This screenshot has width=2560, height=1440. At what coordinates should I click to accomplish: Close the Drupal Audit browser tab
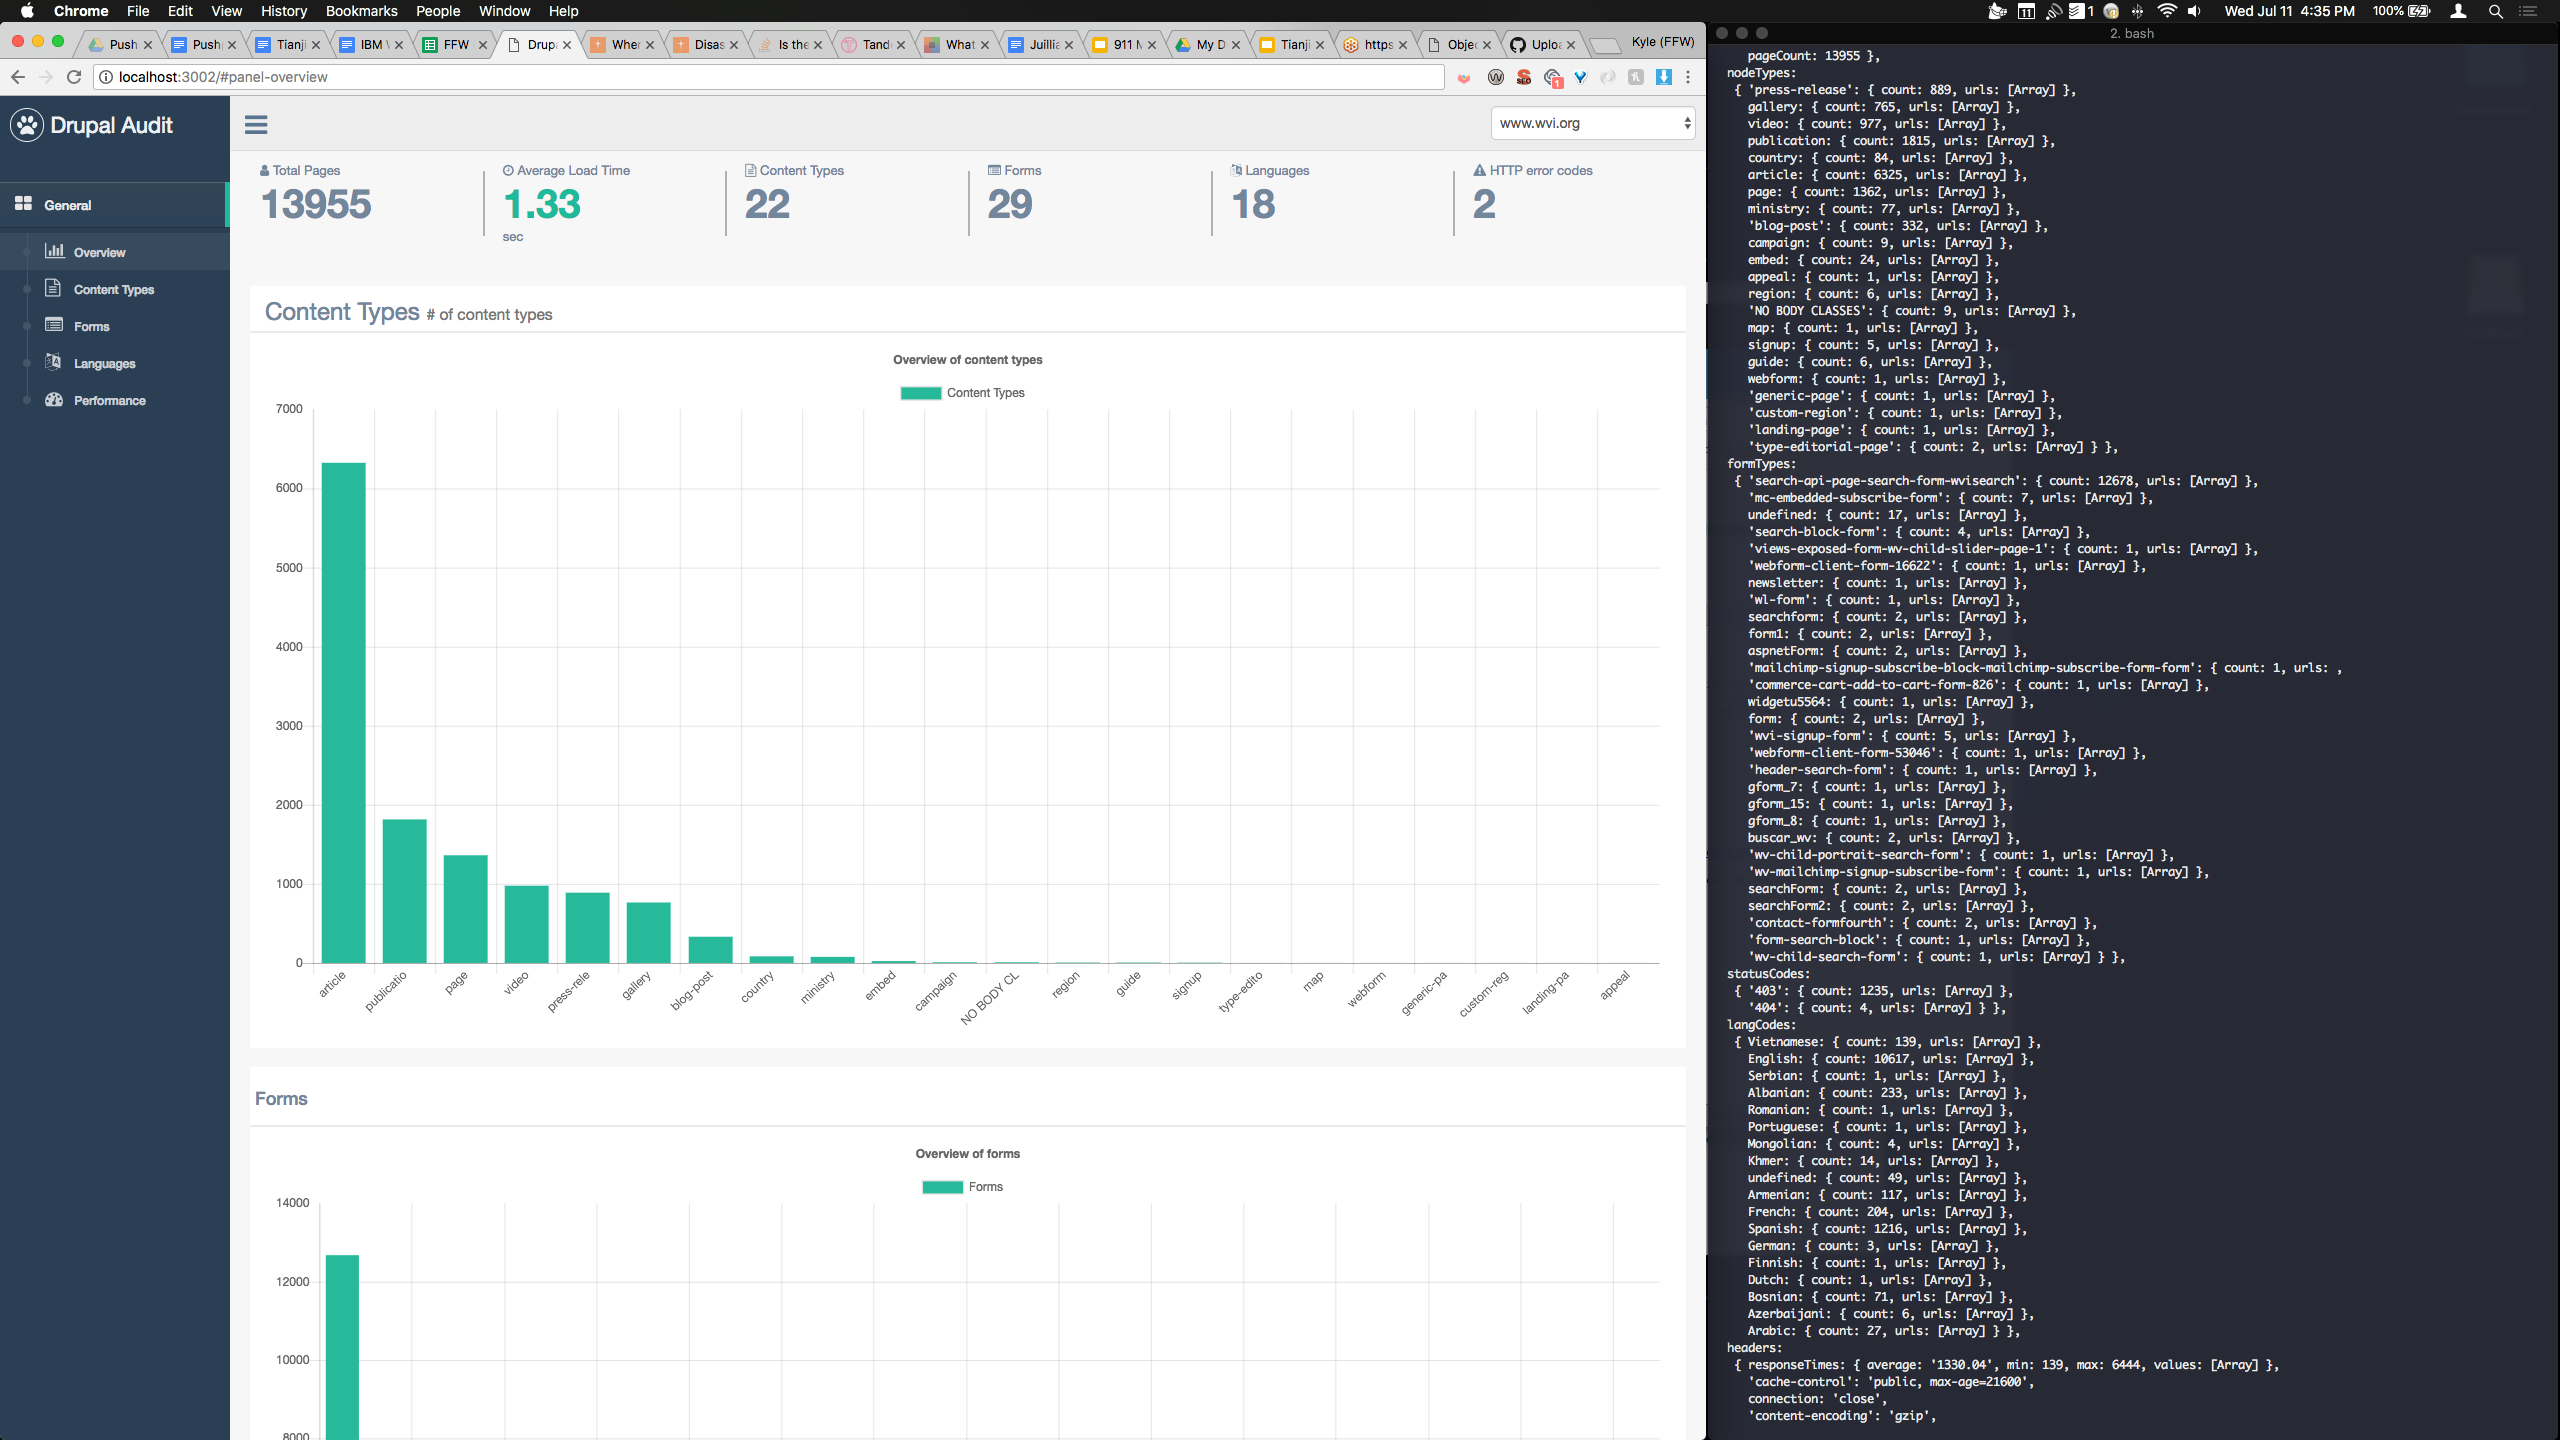tap(567, 45)
